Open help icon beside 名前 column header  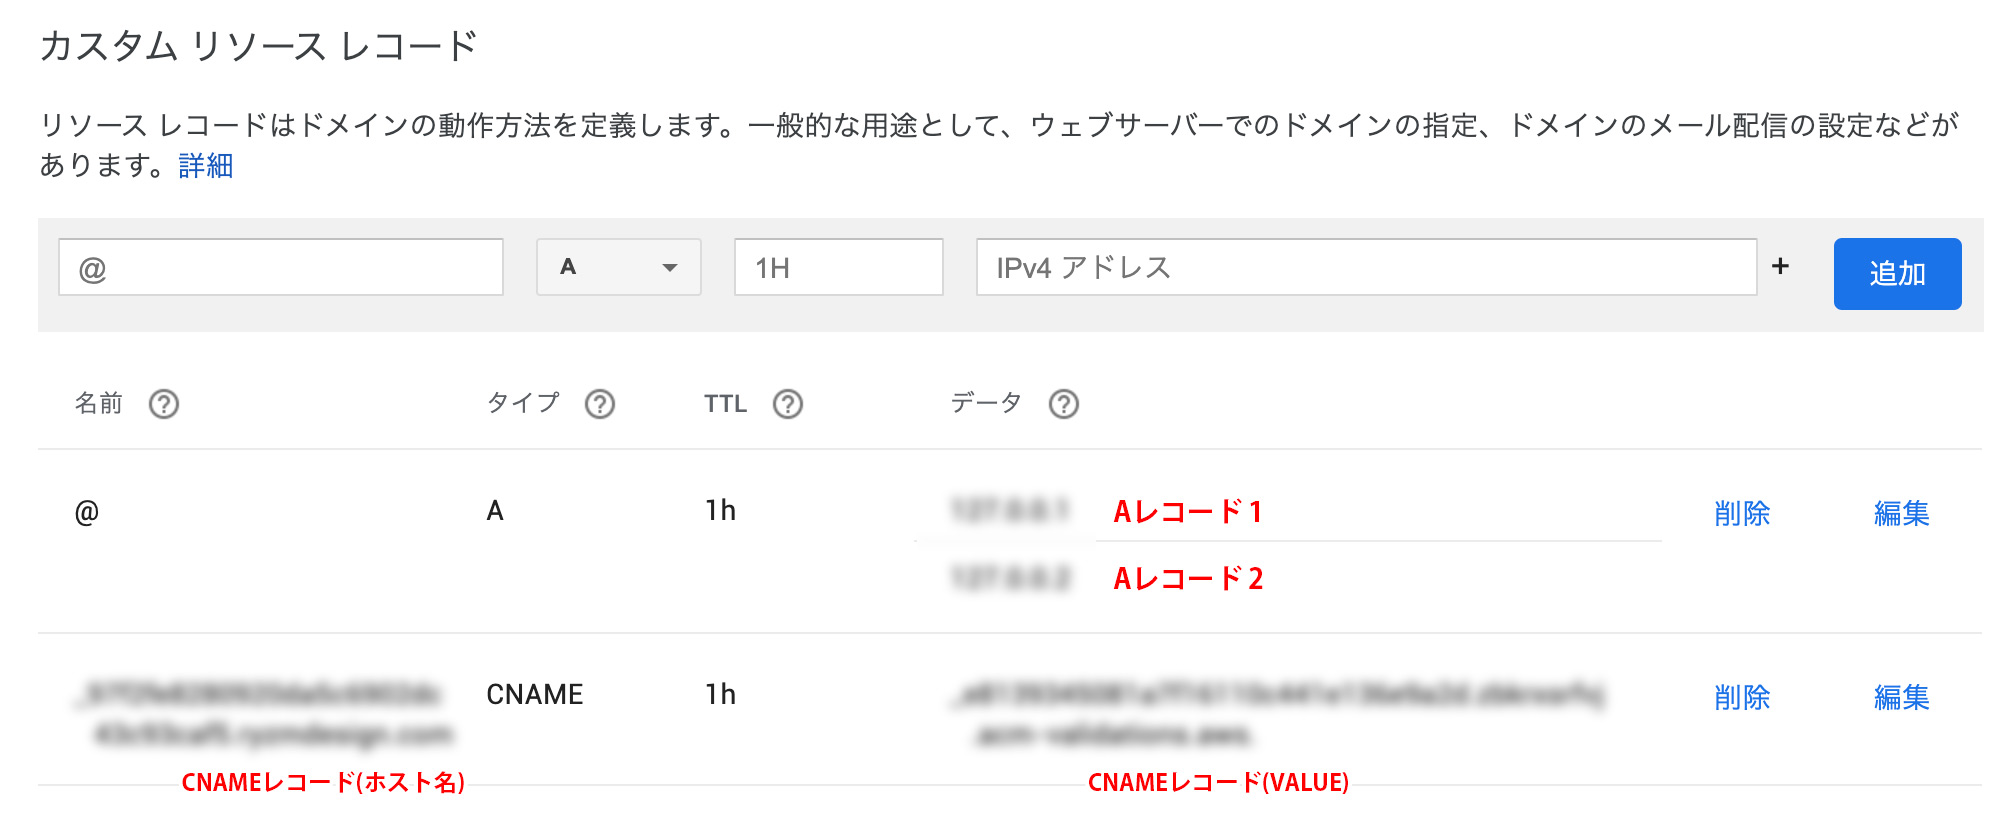tap(164, 404)
